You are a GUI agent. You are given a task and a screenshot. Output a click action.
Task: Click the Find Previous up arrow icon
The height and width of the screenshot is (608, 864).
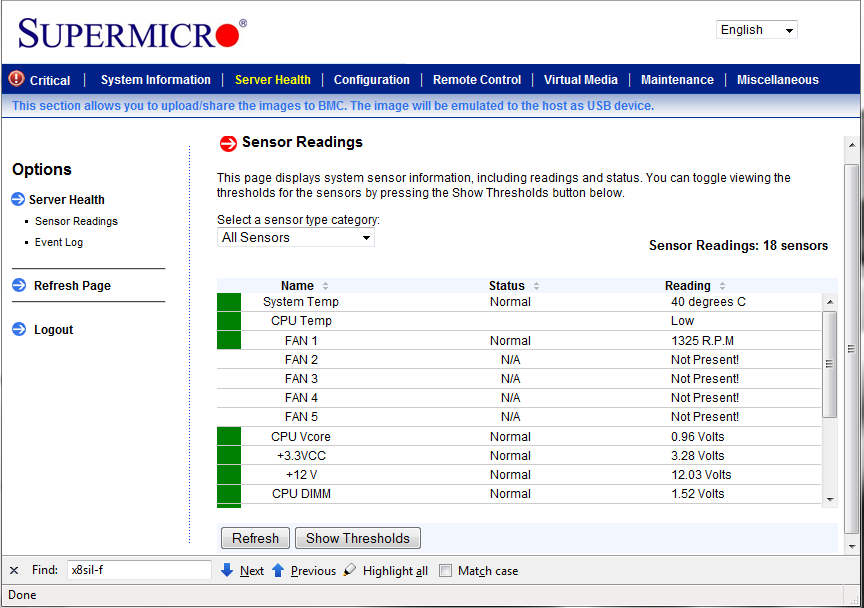(278, 570)
